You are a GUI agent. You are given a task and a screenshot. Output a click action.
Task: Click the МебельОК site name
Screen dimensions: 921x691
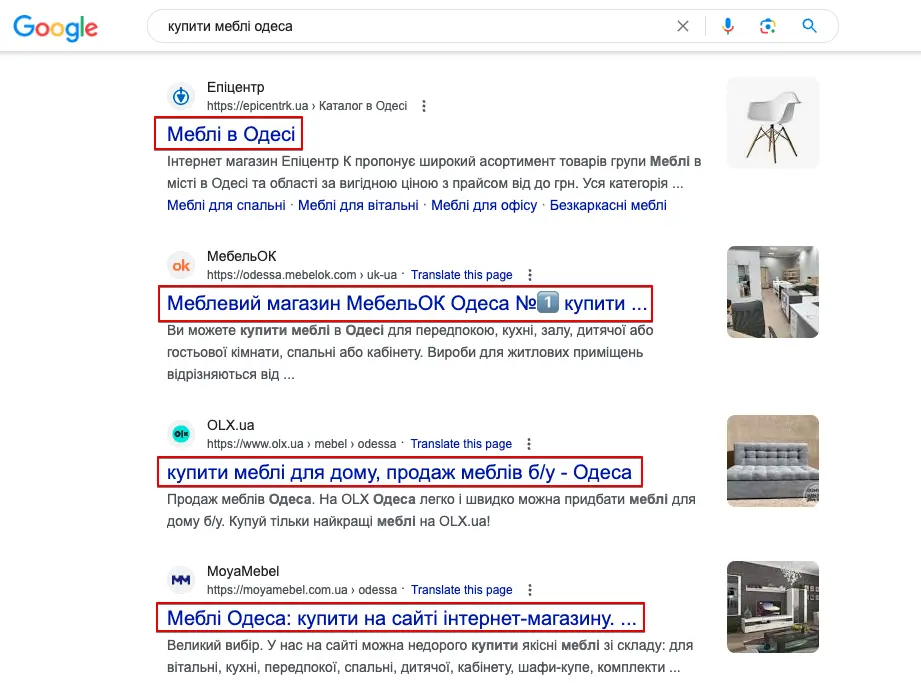tap(241, 256)
